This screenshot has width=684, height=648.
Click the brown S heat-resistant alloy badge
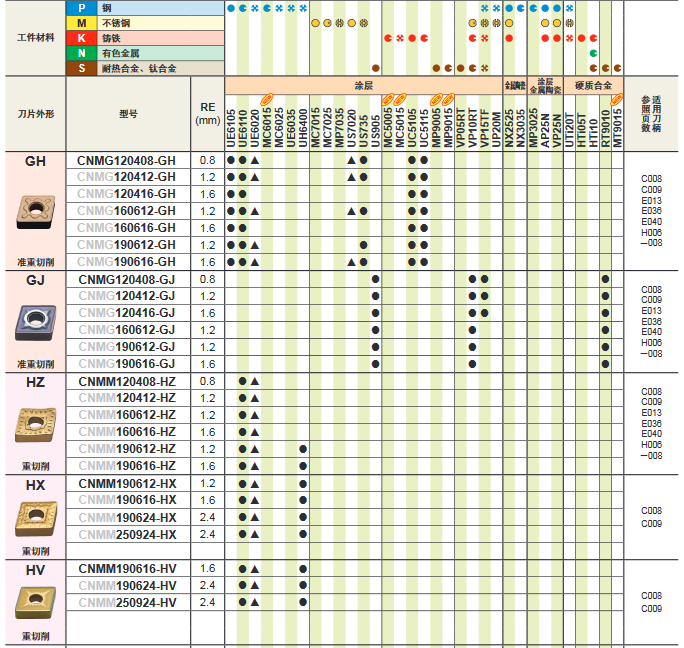click(x=81, y=68)
